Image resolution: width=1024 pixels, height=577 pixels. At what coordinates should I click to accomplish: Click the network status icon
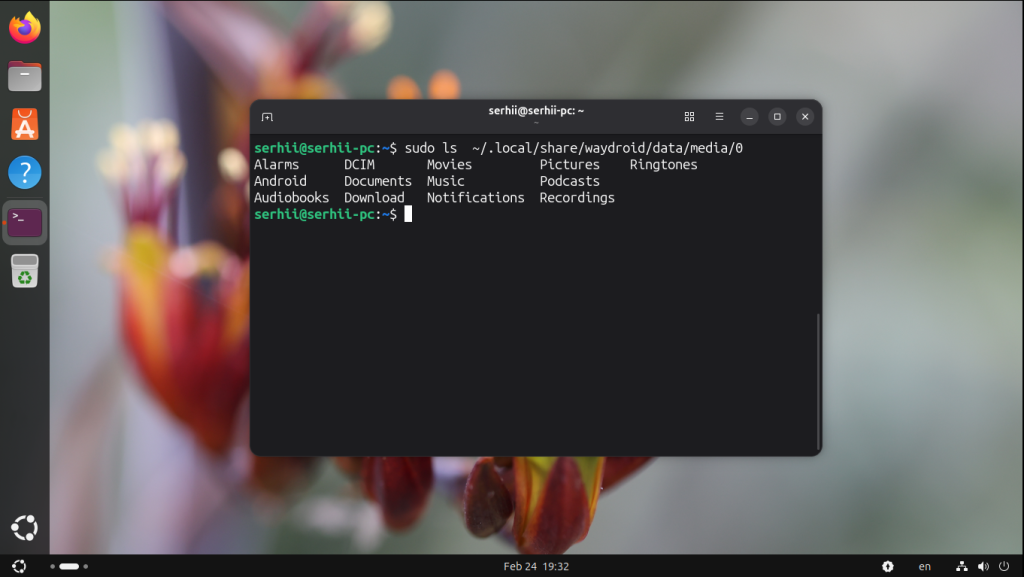pos(961,566)
